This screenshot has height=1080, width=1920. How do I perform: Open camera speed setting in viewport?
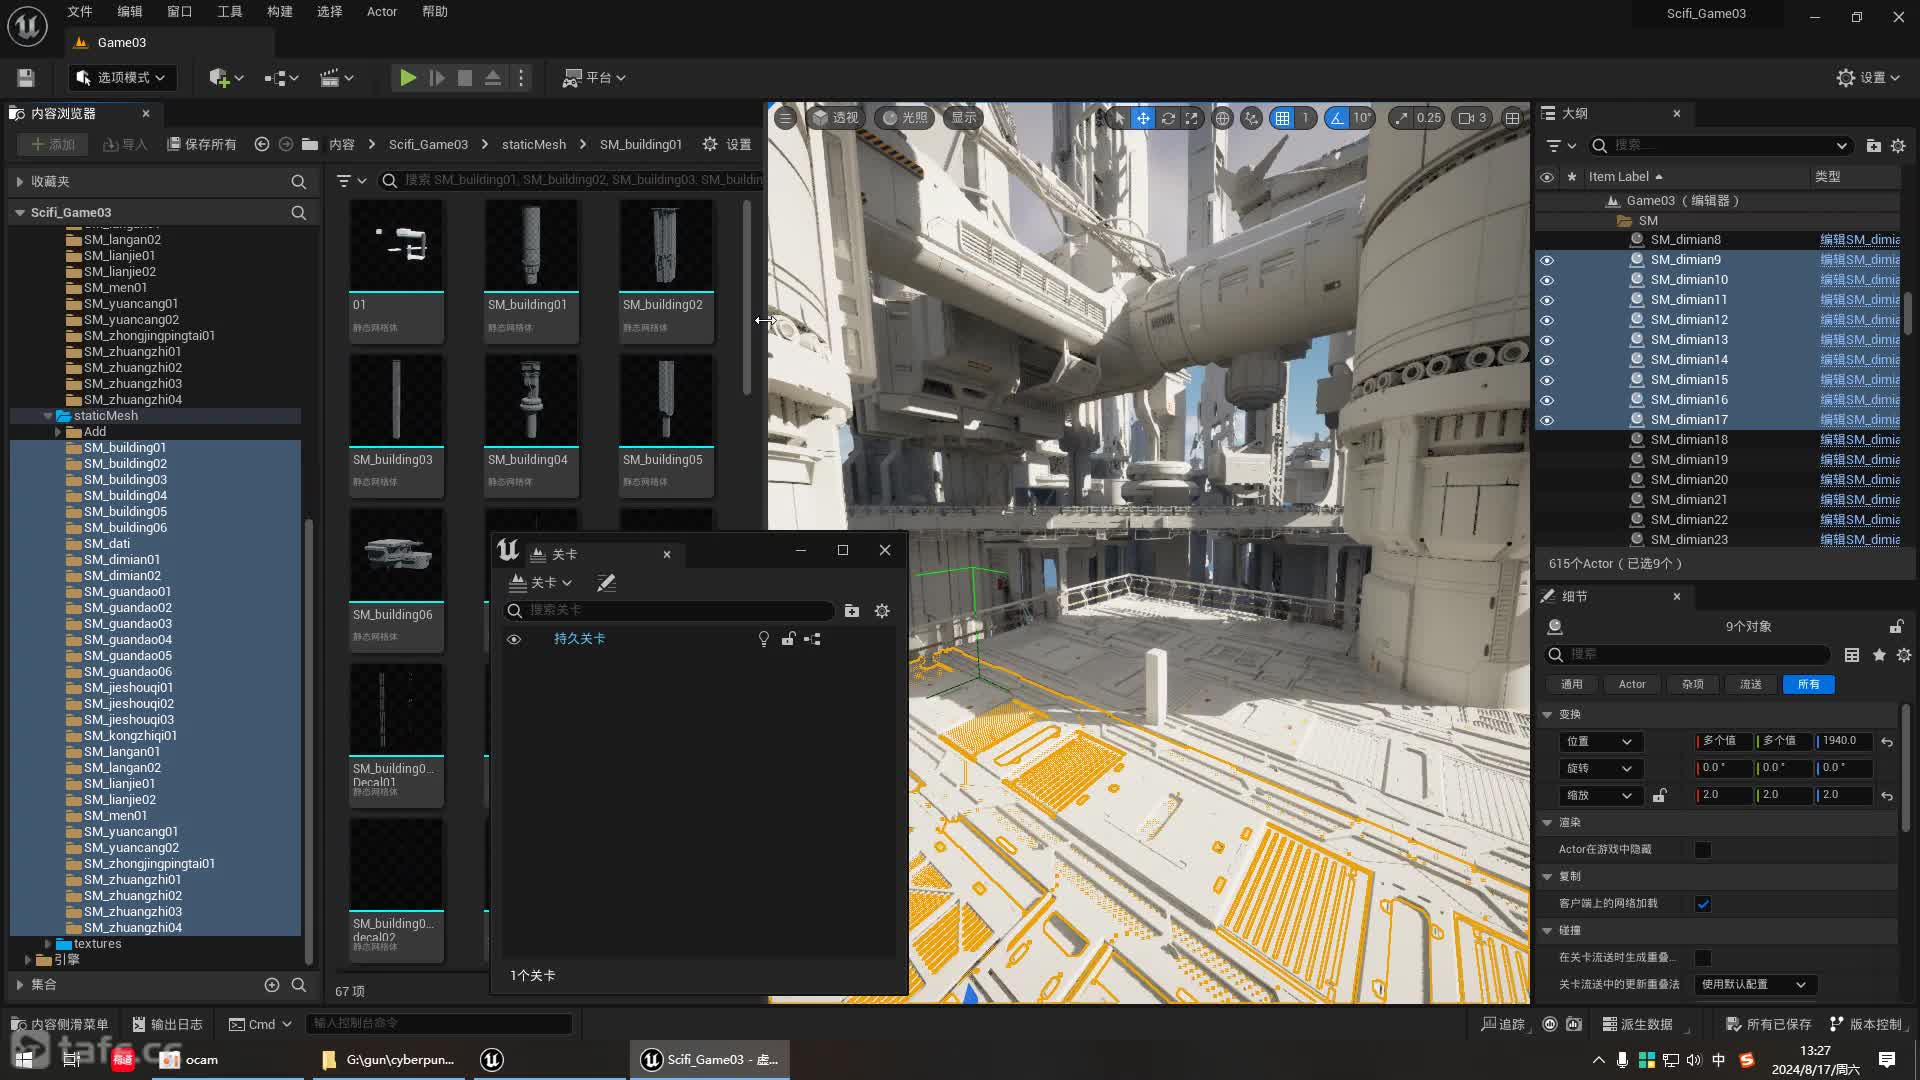[1472, 118]
